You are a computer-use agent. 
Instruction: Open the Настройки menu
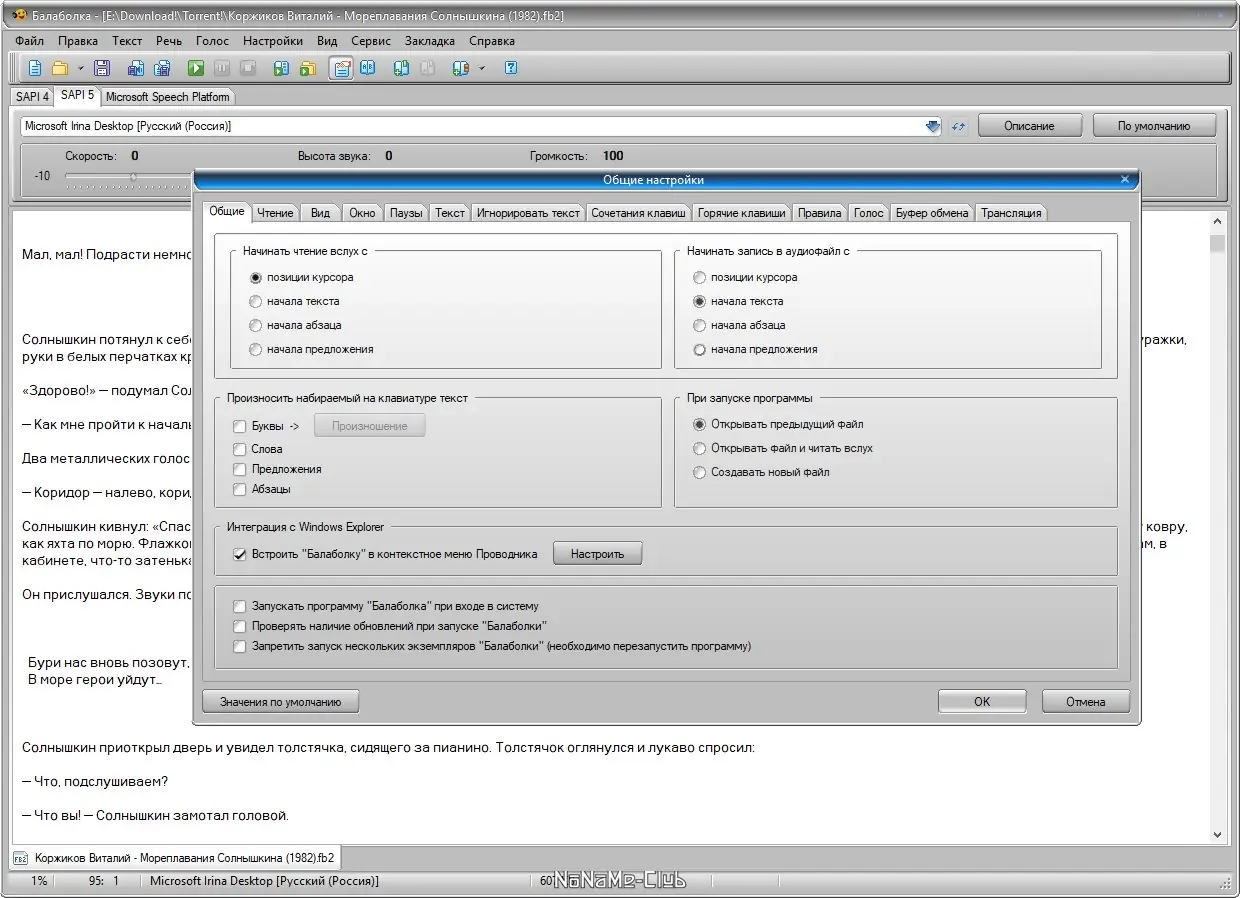tap(272, 41)
